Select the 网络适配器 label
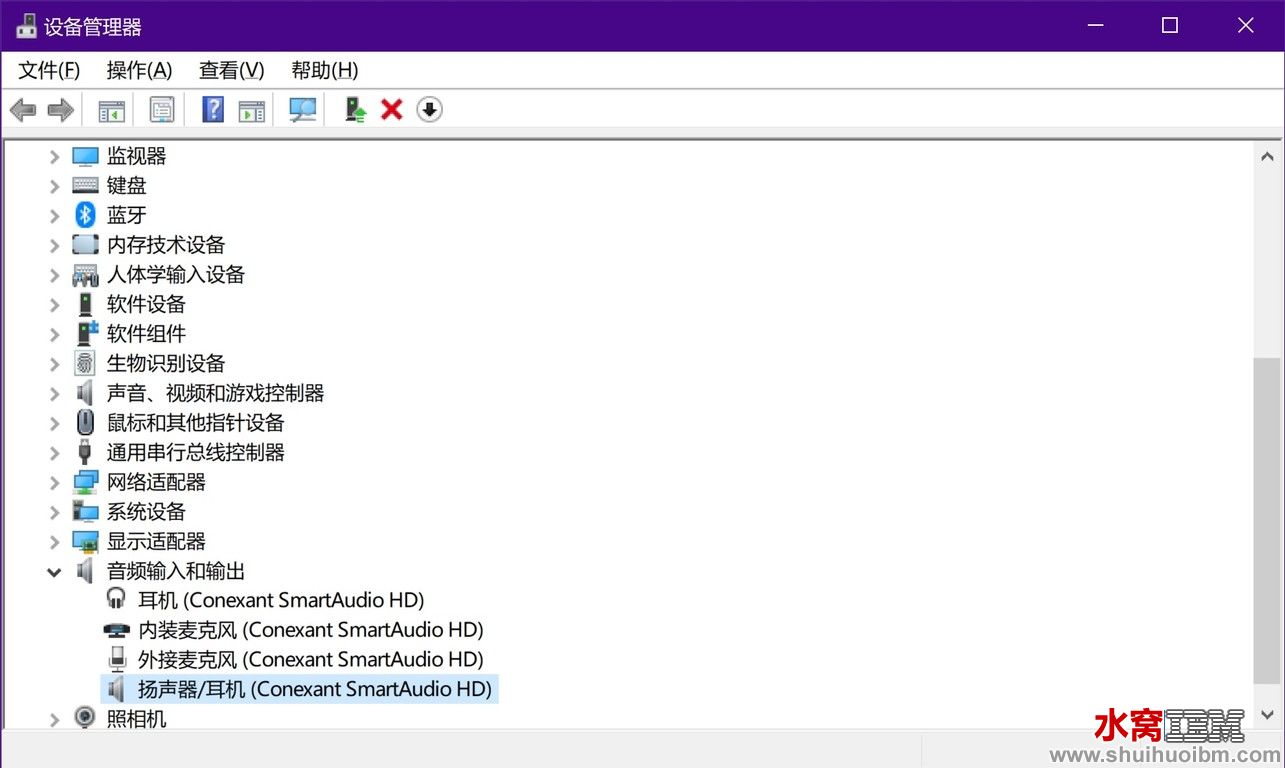1285x768 pixels. 156,482
